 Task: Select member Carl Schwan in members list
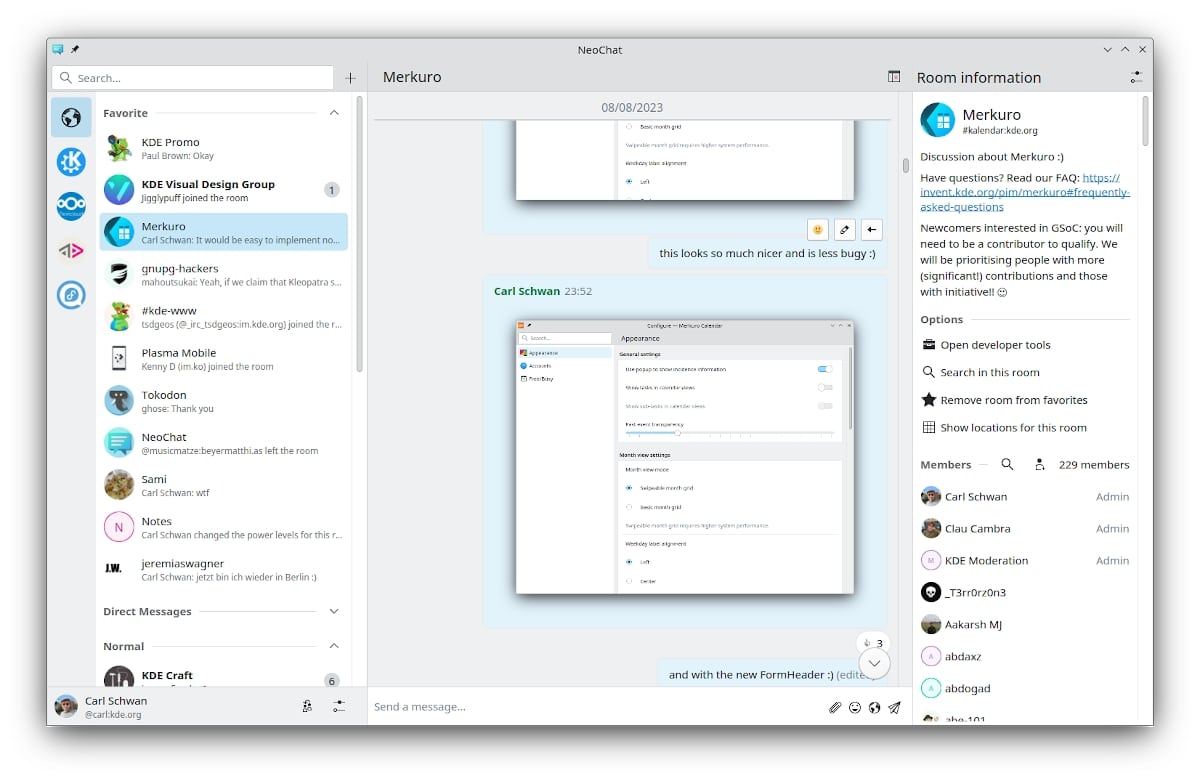(x=1025, y=497)
